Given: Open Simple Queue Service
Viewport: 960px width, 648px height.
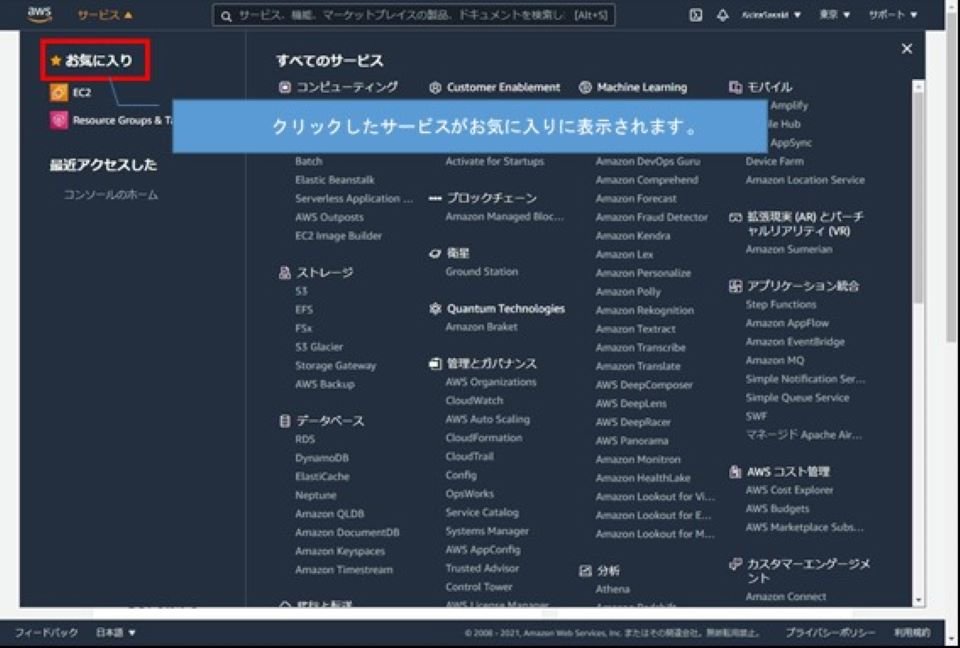Looking at the screenshot, I should point(797,397).
